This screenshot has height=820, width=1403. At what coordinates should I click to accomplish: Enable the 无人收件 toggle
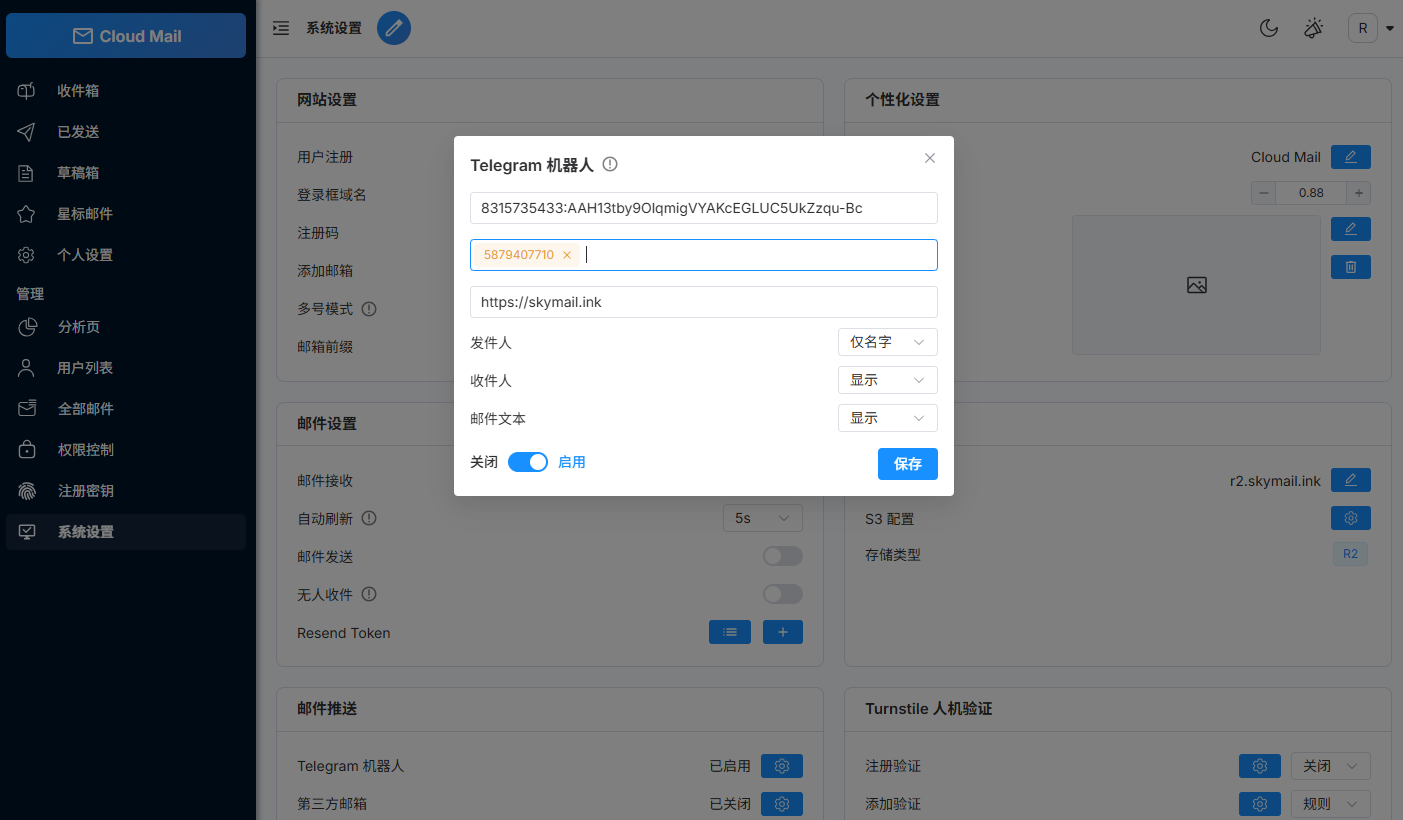click(x=782, y=594)
